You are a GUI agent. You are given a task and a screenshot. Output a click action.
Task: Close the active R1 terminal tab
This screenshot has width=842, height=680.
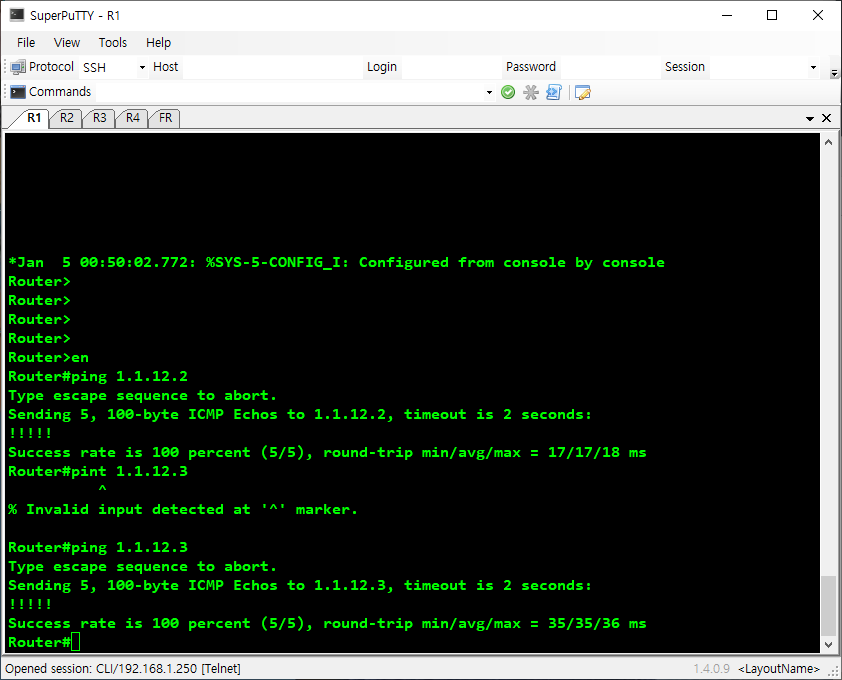click(826, 118)
